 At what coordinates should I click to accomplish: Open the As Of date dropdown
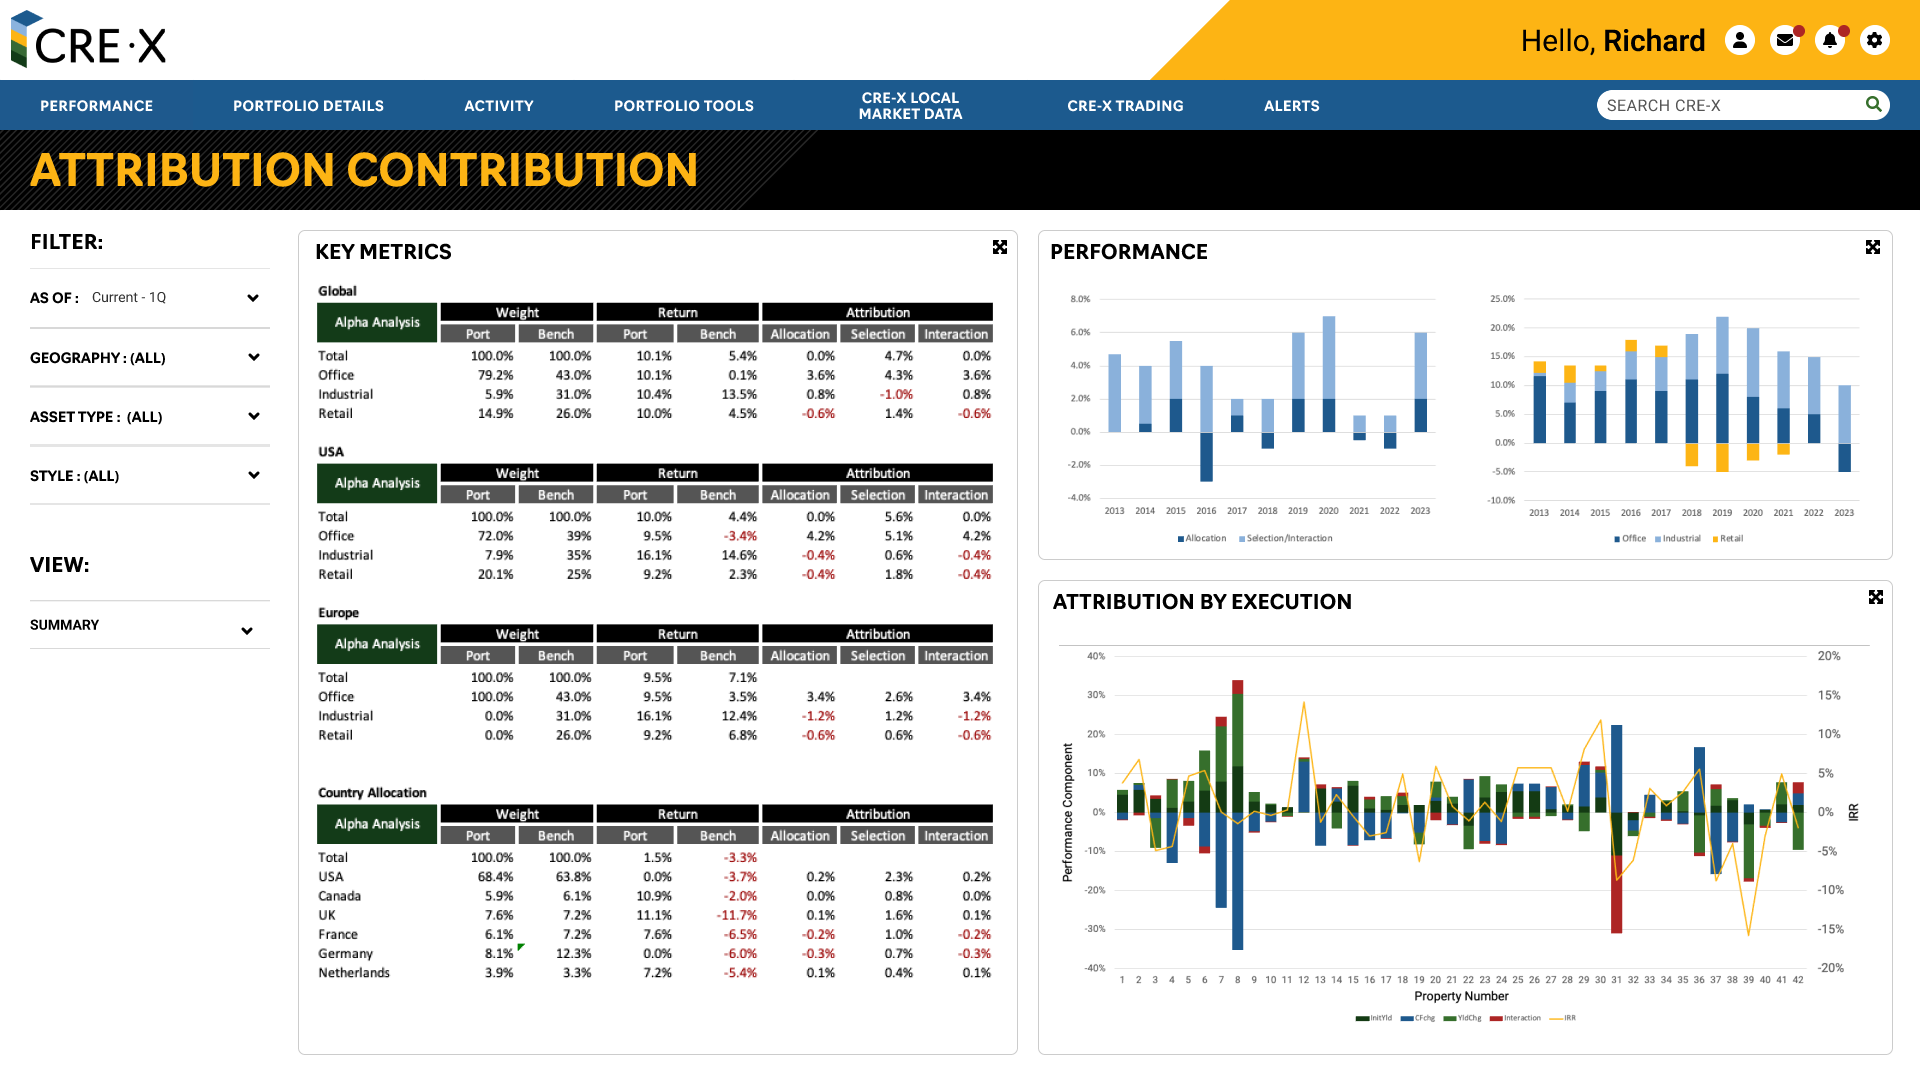253,298
